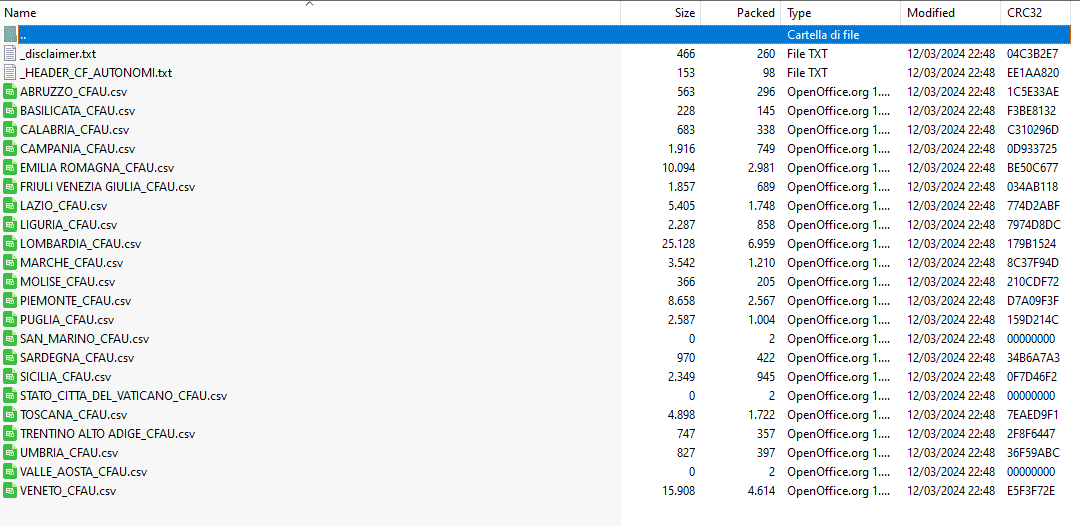The width and height of the screenshot is (1080, 526).
Task: Select the STATO_CITTA_DEL_VATICANO_CFAU.csv entry
Action: [x=123, y=396]
